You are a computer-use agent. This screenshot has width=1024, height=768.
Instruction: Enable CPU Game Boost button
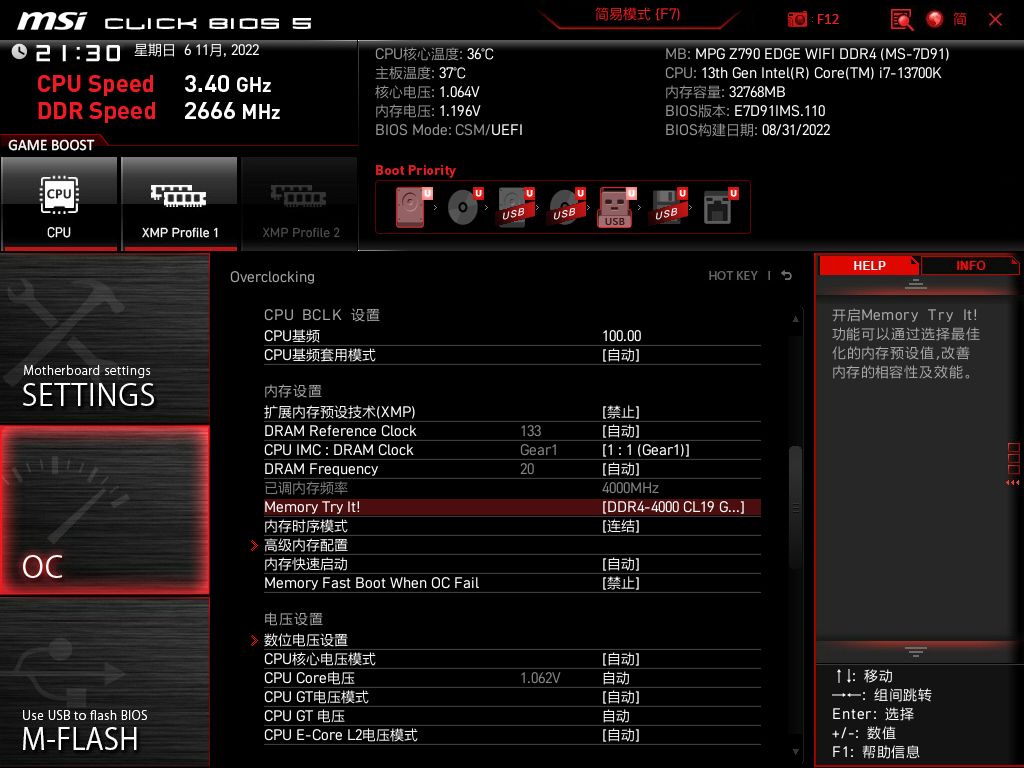pos(59,203)
